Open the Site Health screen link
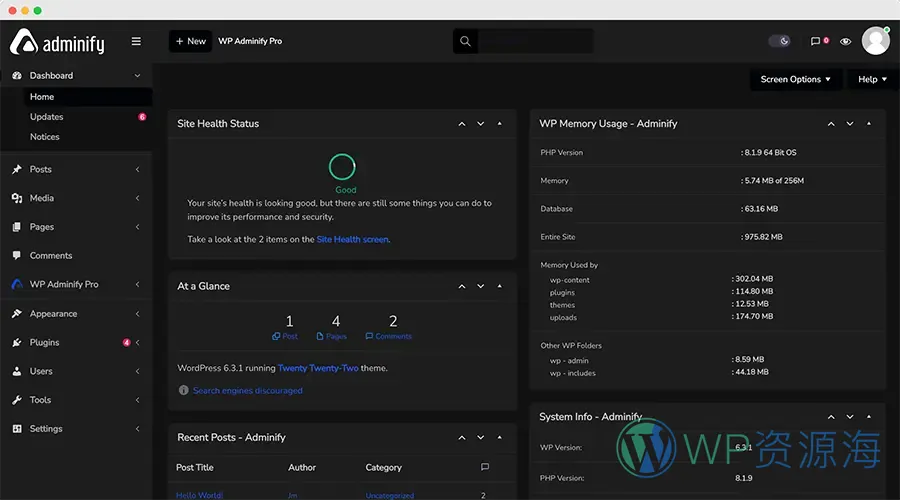Screen dimensions: 900x500 [x=352, y=239]
